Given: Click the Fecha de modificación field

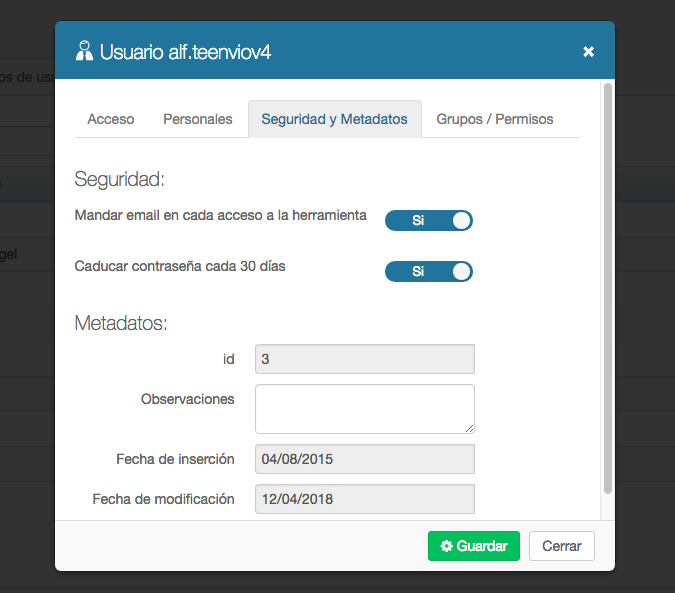Looking at the screenshot, I should point(364,499).
